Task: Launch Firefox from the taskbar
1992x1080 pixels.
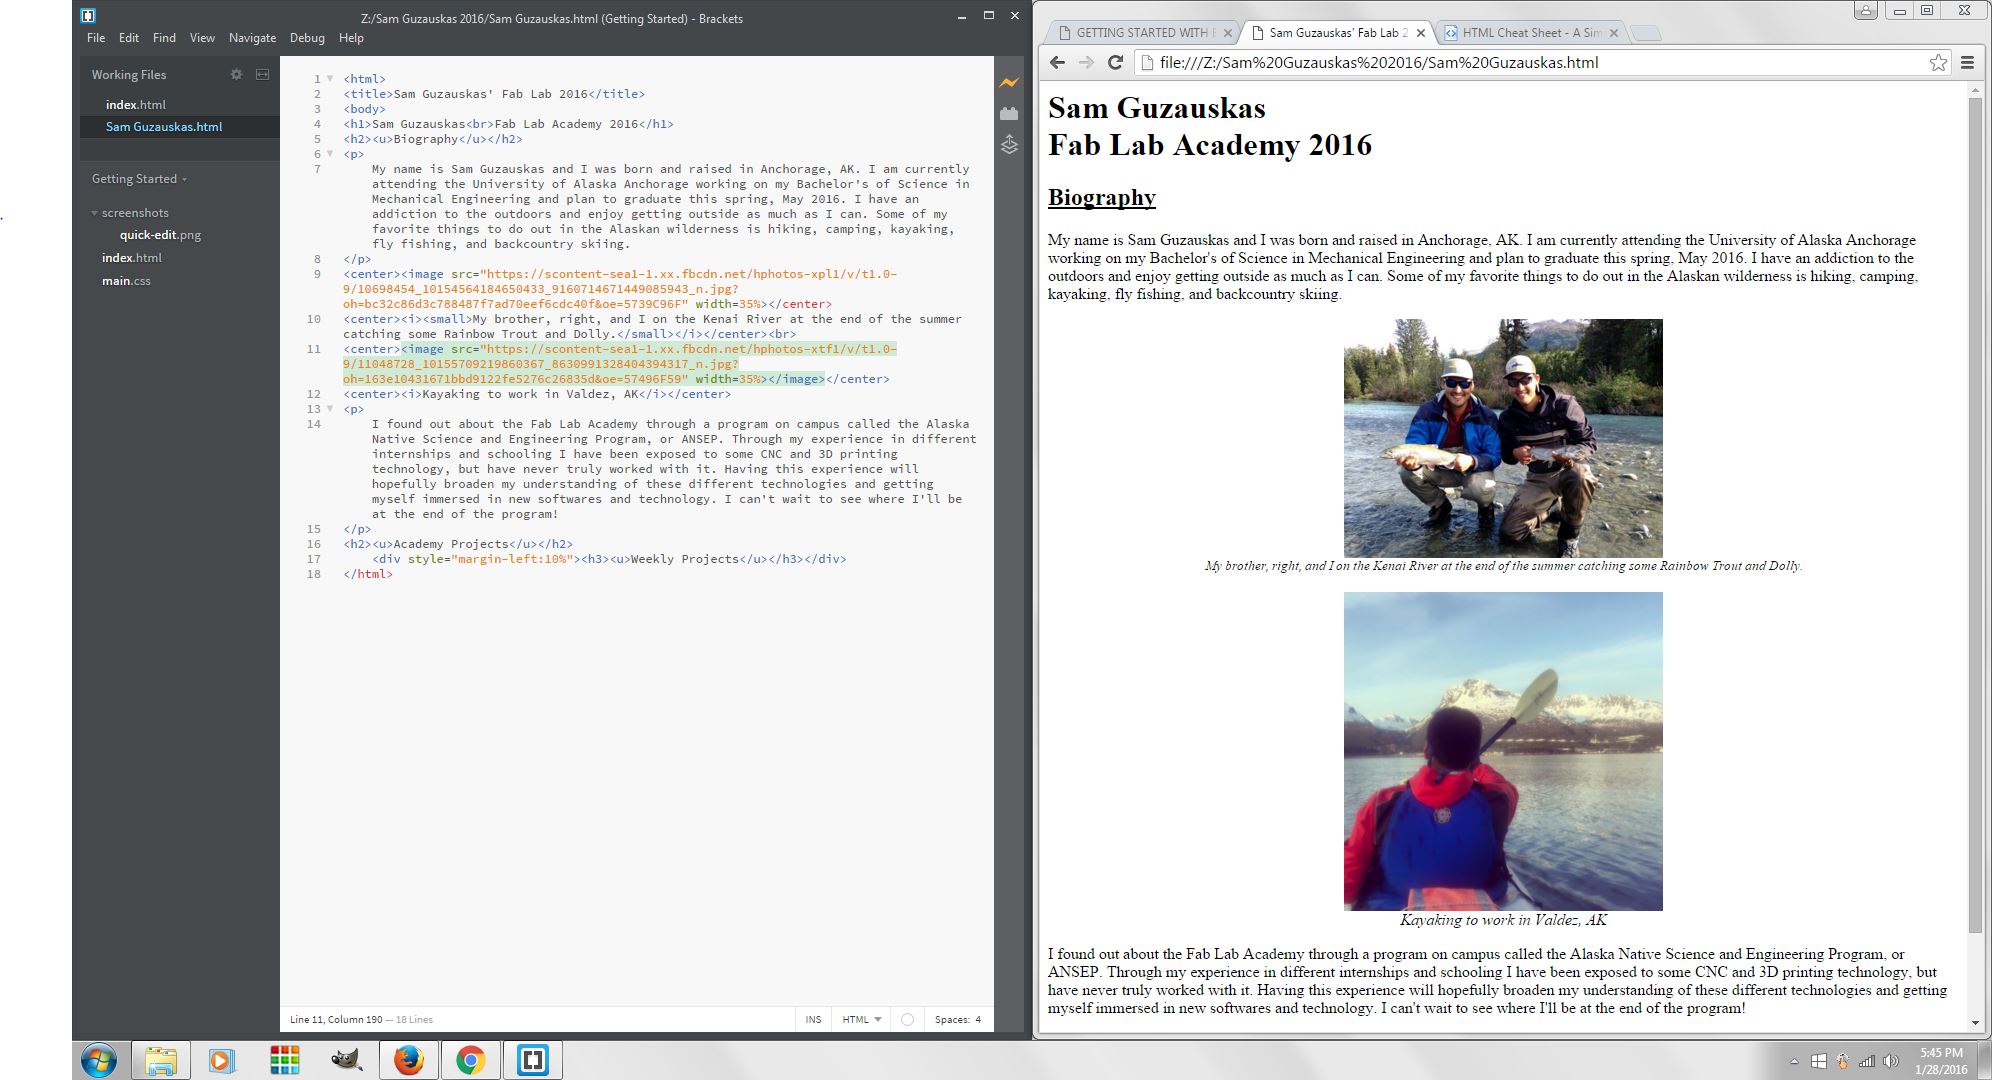Action: tap(408, 1060)
